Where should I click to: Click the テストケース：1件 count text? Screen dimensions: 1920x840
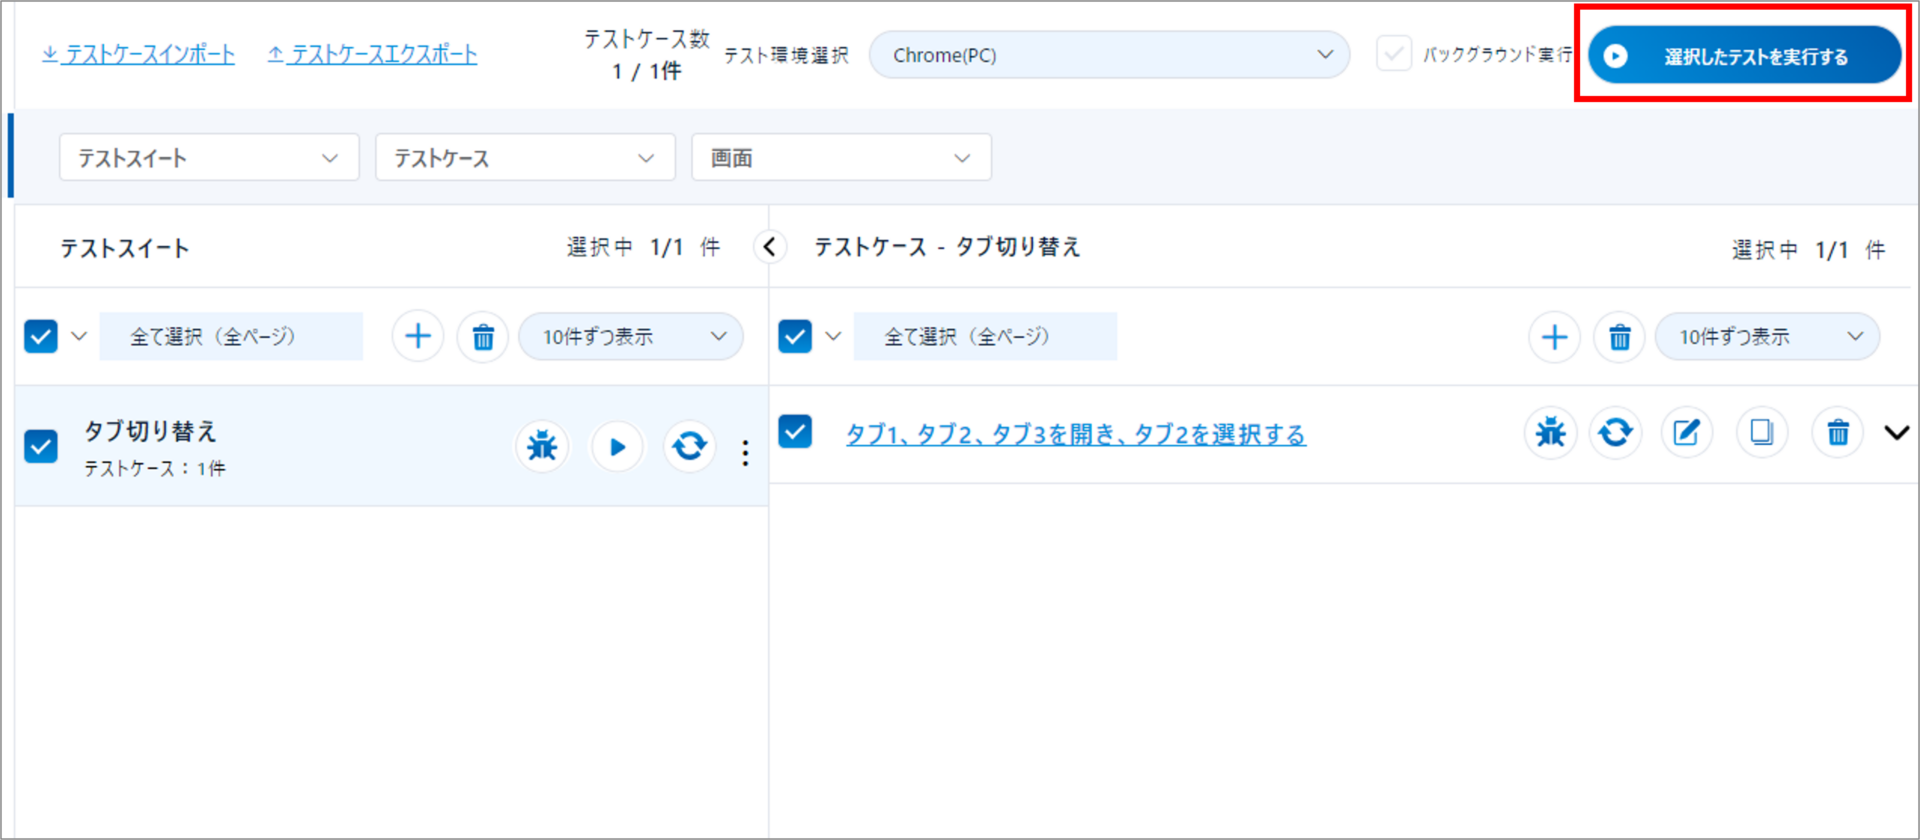coord(155,468)
